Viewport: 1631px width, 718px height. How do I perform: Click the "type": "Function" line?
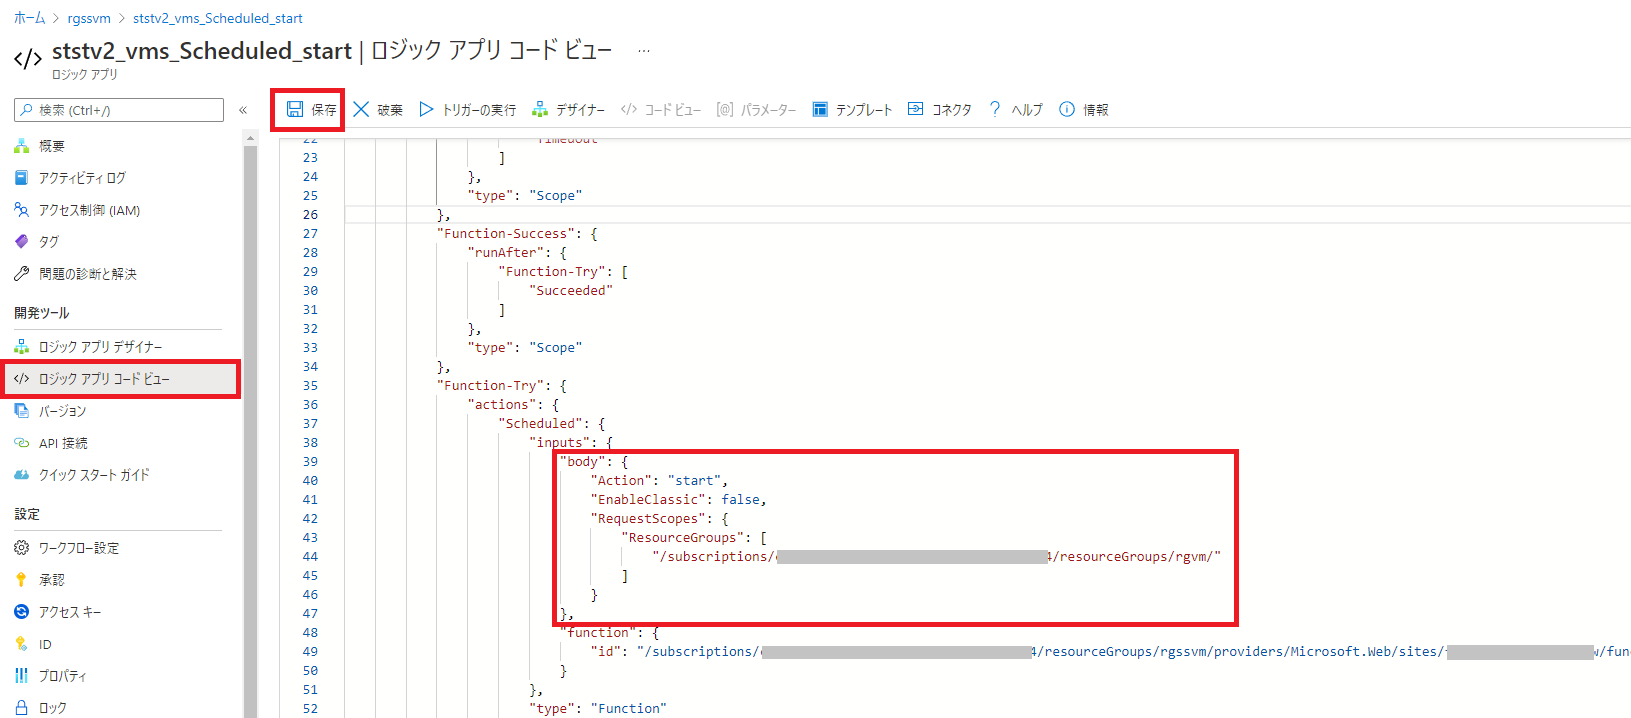tap(598, 709)
